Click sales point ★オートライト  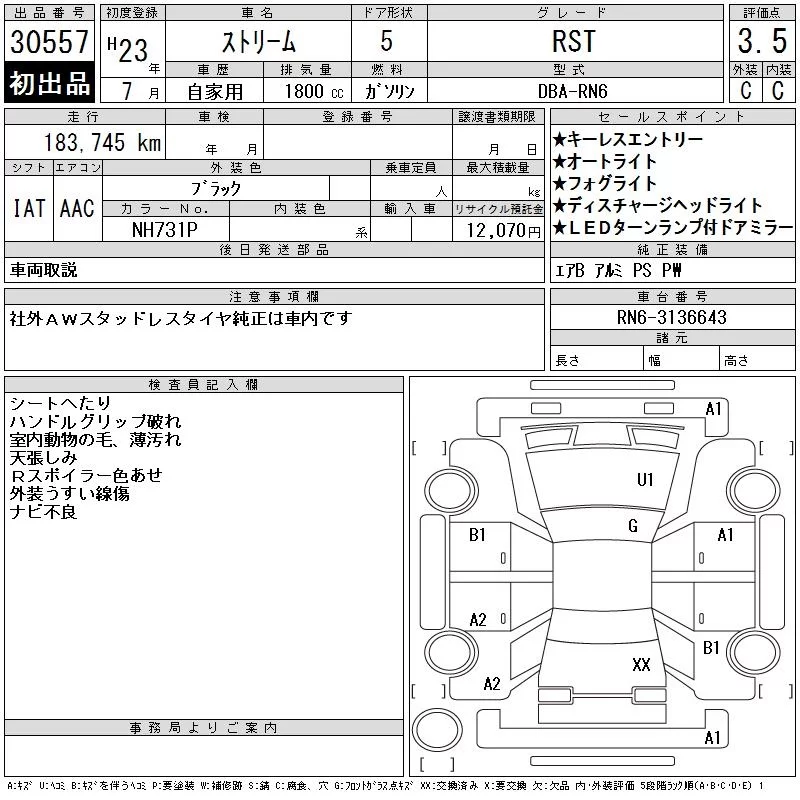[x=605, y=161]
